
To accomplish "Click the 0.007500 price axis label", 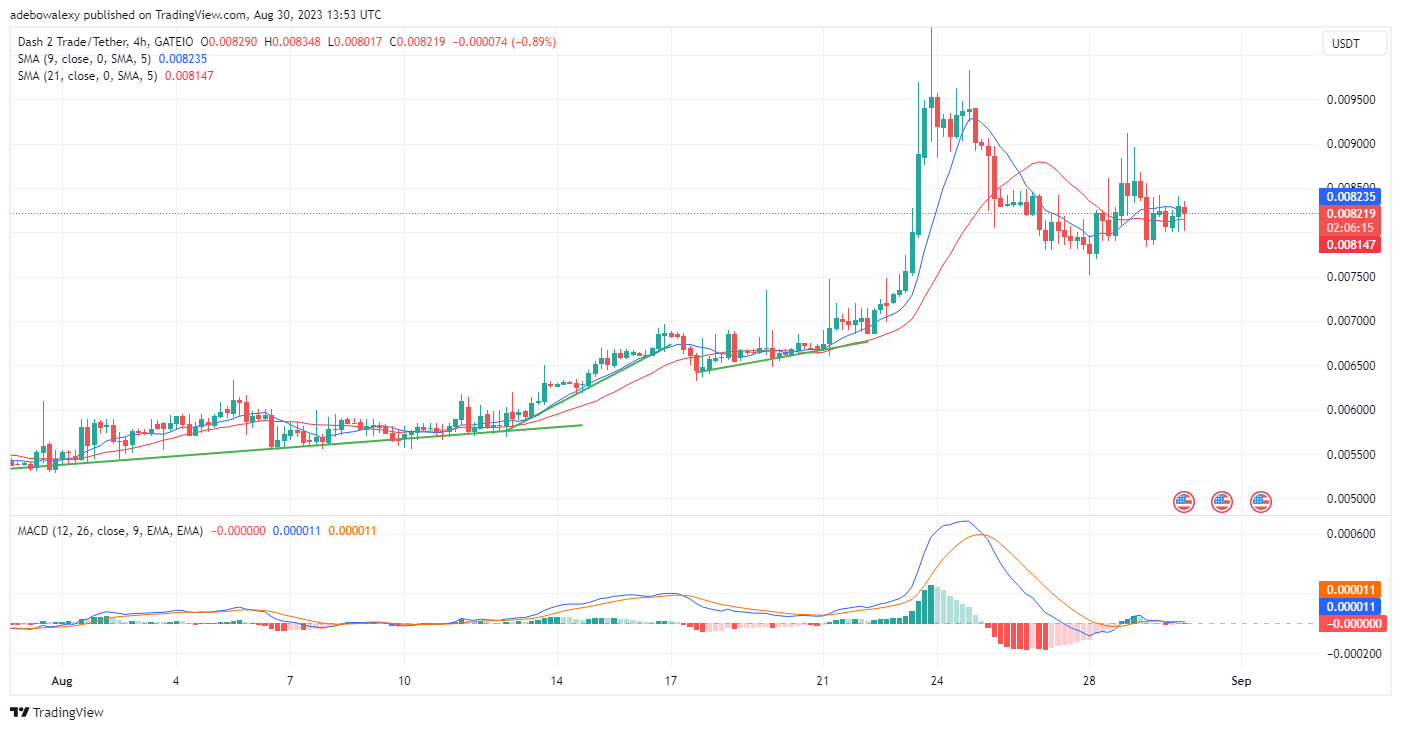I will pos(1351,277).
